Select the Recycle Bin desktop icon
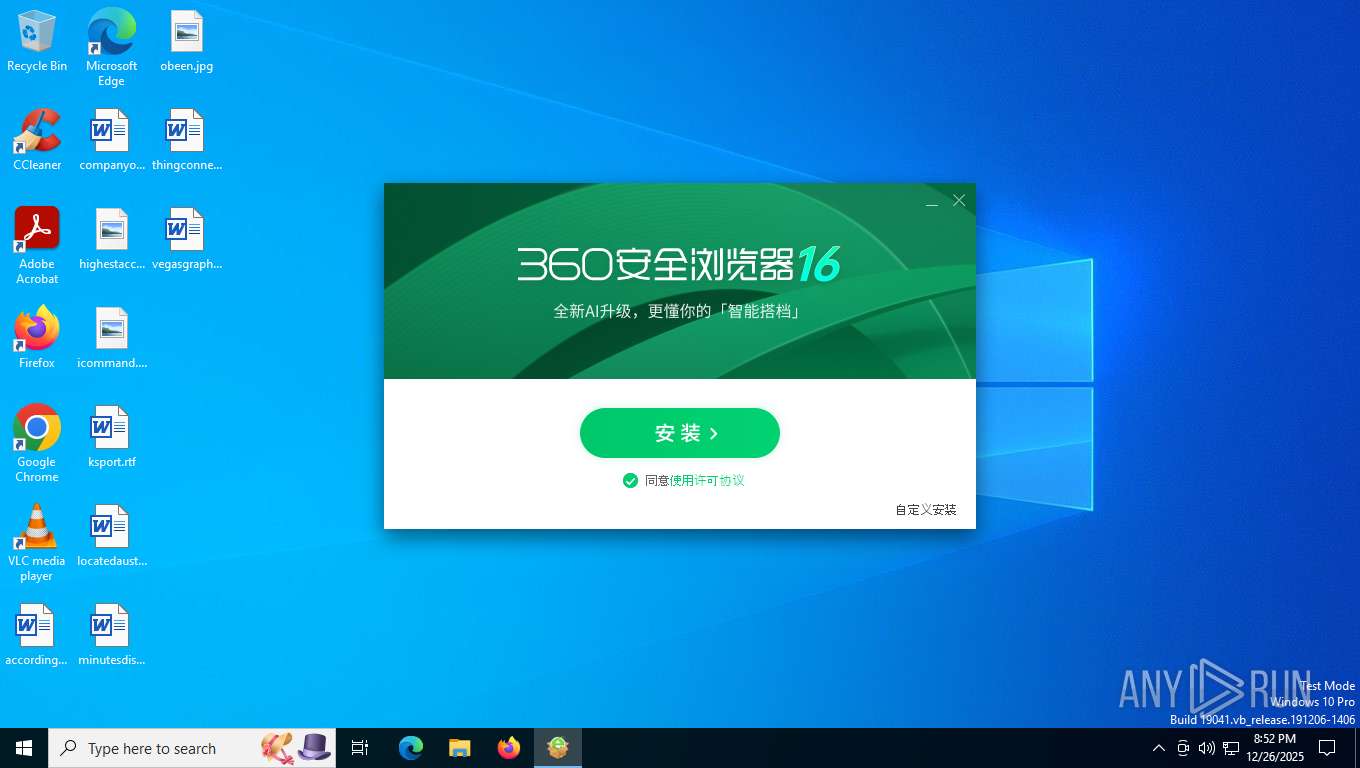Screen dimensions: 1360x768 point(37,41)
